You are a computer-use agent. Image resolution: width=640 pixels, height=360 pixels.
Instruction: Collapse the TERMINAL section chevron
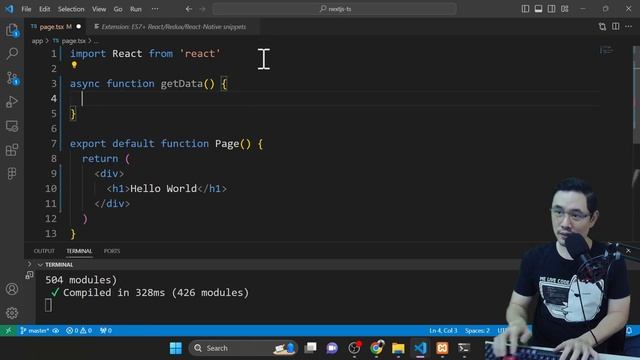40,265
